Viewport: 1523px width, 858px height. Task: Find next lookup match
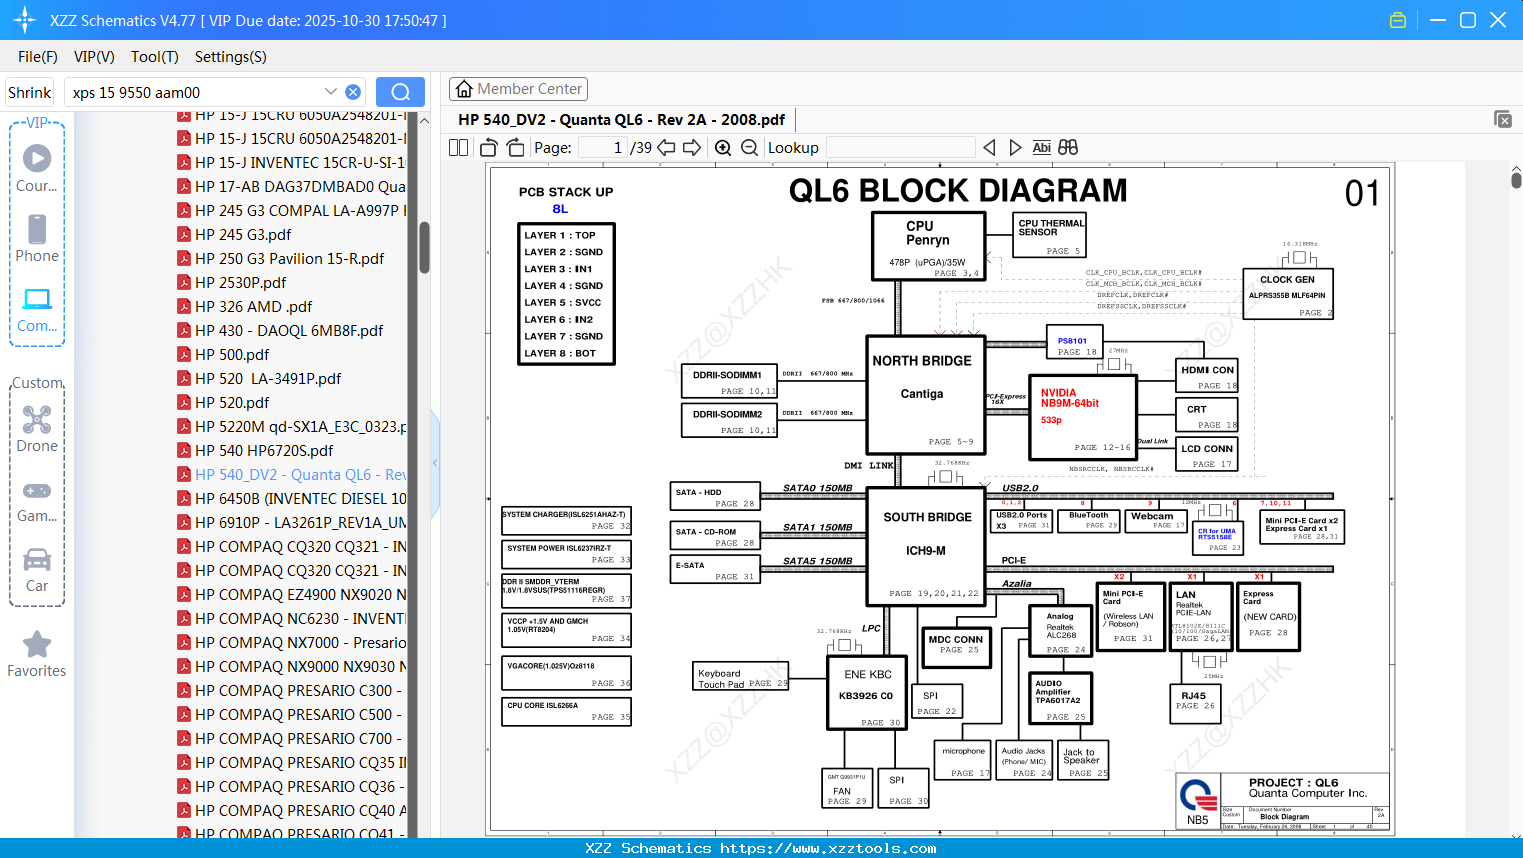(x=1015, y=147)
